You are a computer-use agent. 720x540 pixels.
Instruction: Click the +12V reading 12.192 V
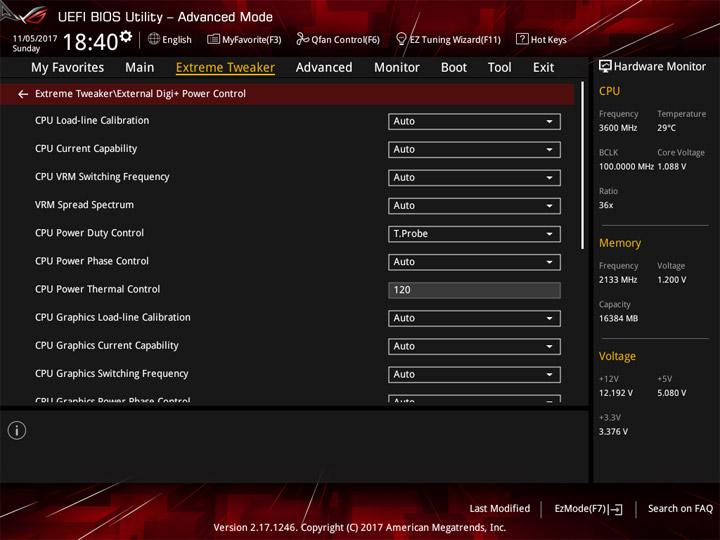[x=615, y=394]
